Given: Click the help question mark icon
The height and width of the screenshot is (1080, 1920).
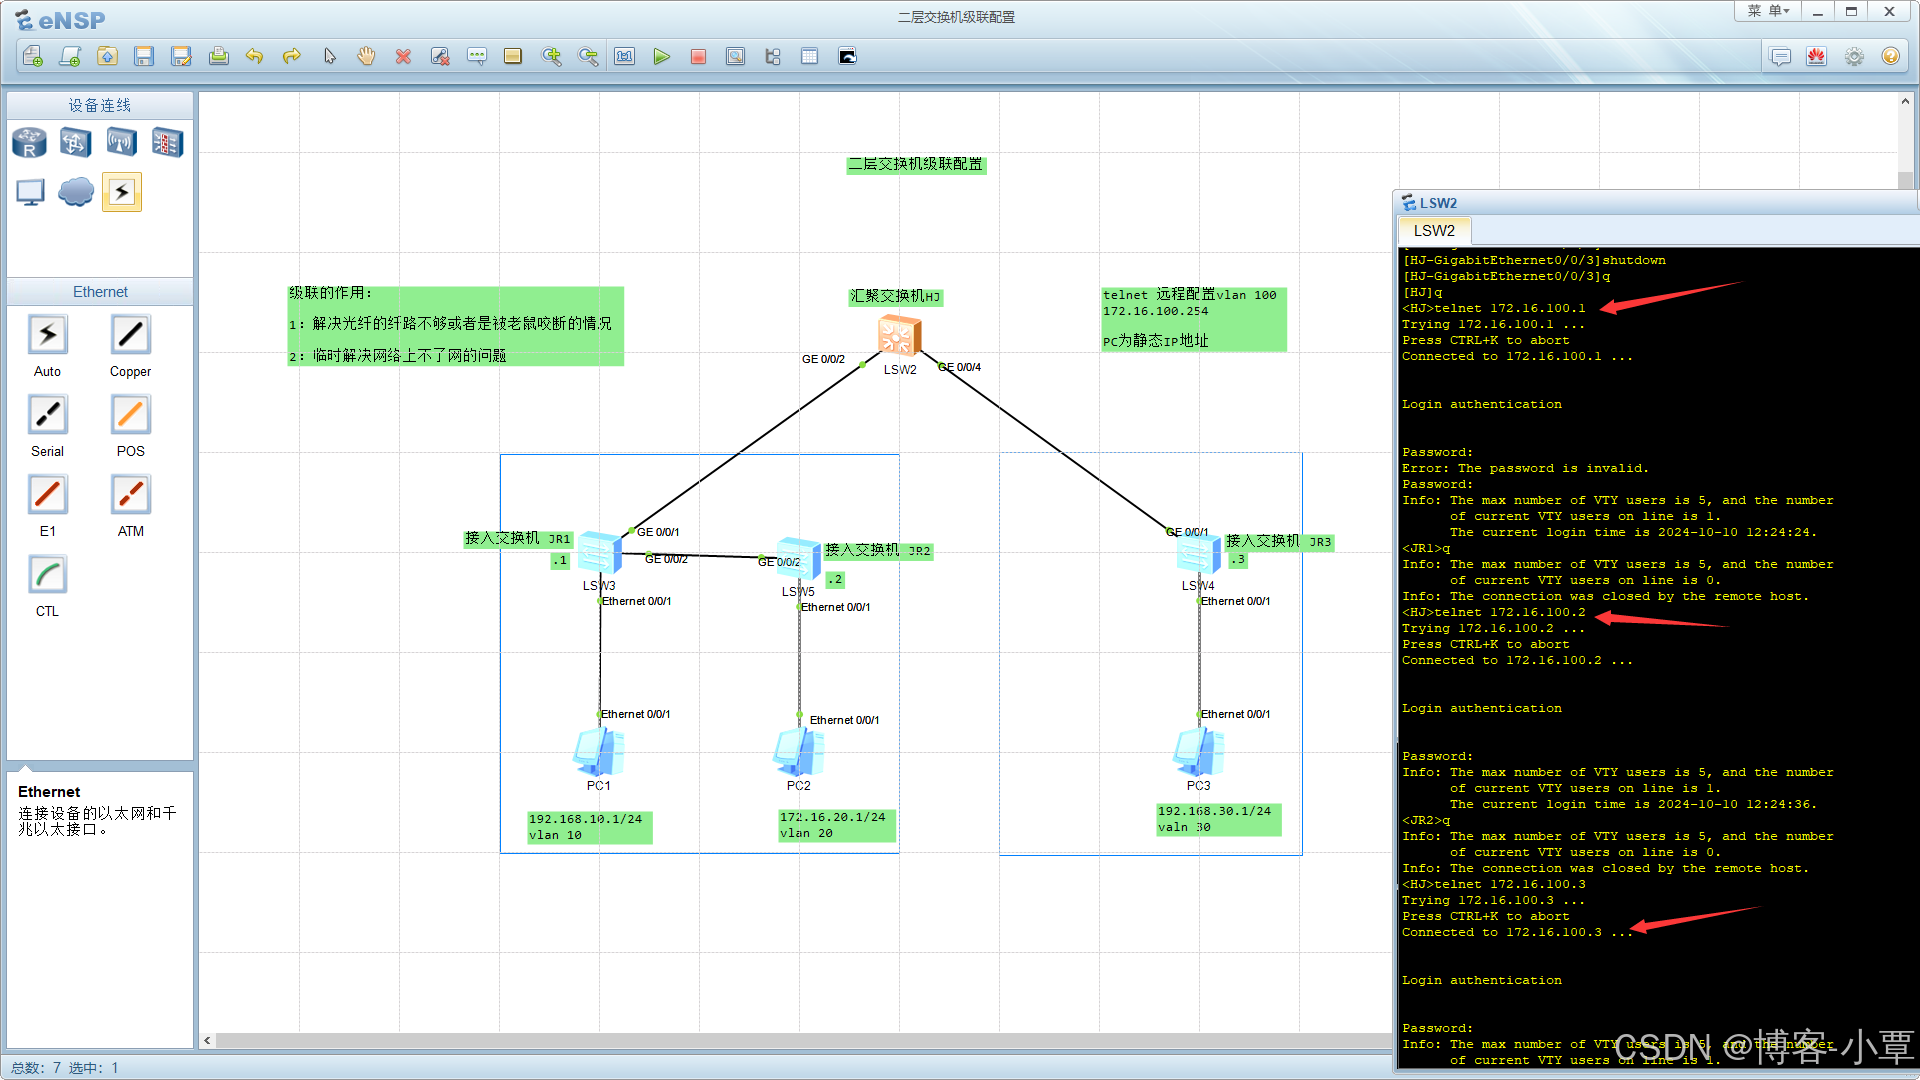Looking at the screenshot, I should coord(1890,57).
